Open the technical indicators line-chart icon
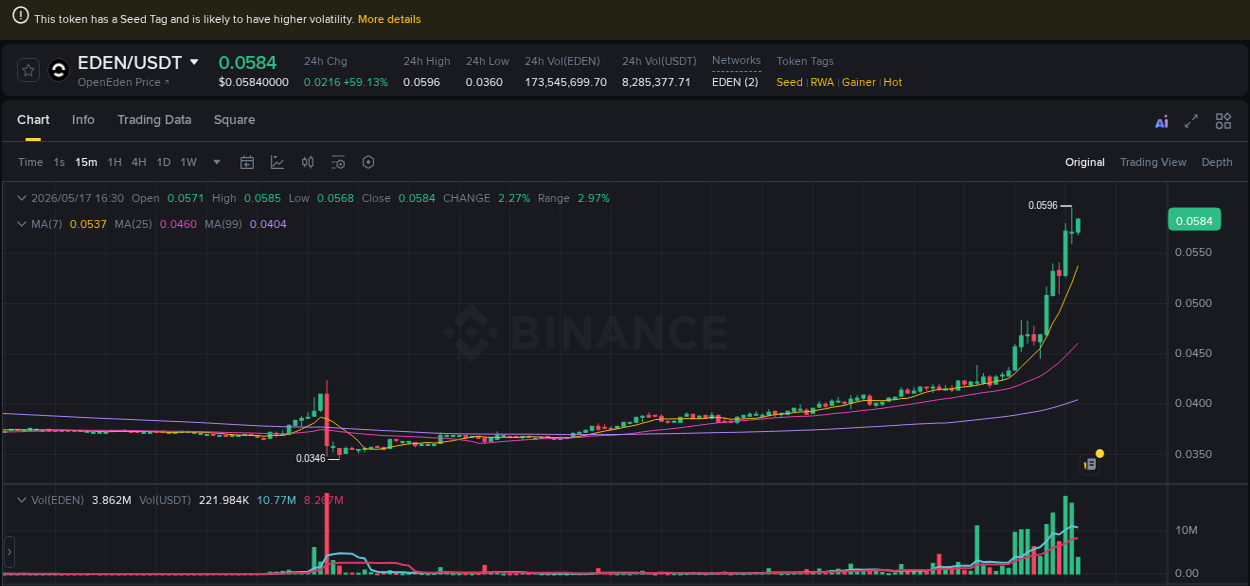 click(277, 162)
